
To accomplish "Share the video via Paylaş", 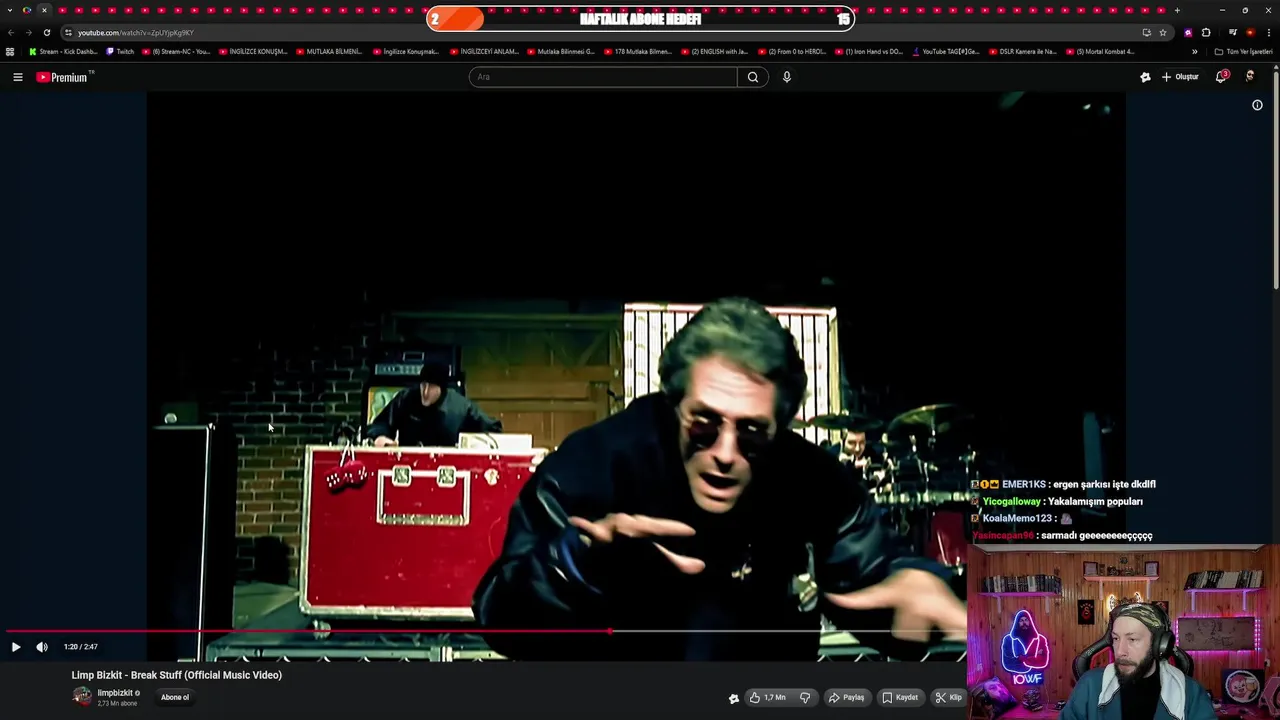I will (x=846, y=697).
